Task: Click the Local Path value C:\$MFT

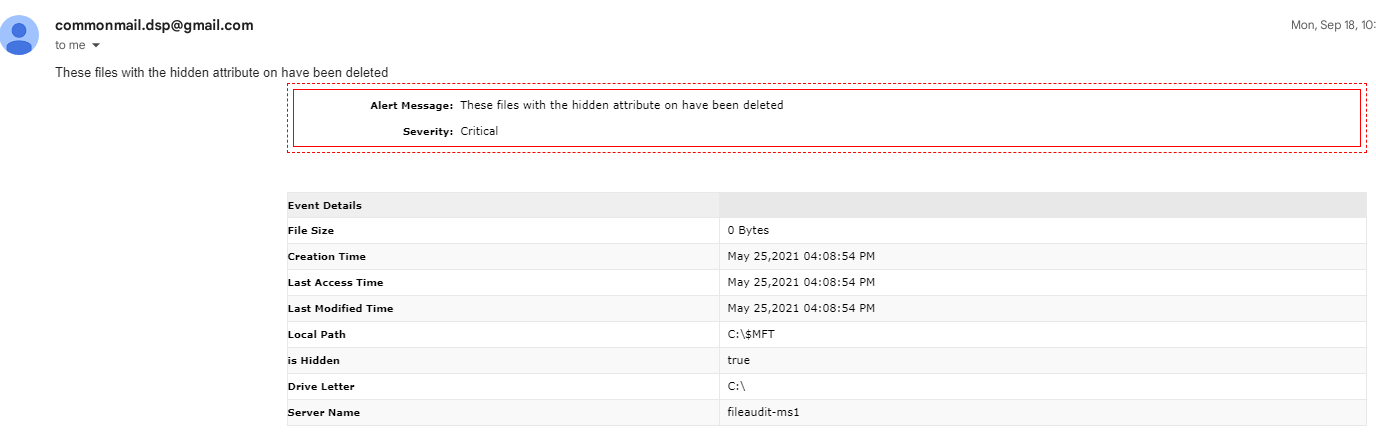Action: click(x=751, y=334)
